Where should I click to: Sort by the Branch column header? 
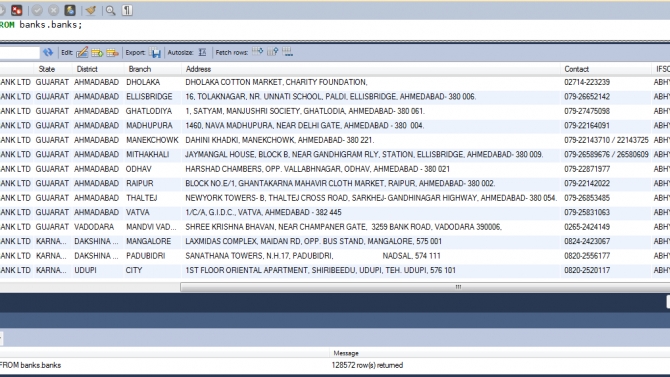pyautogui.click(x=140, y=69)
